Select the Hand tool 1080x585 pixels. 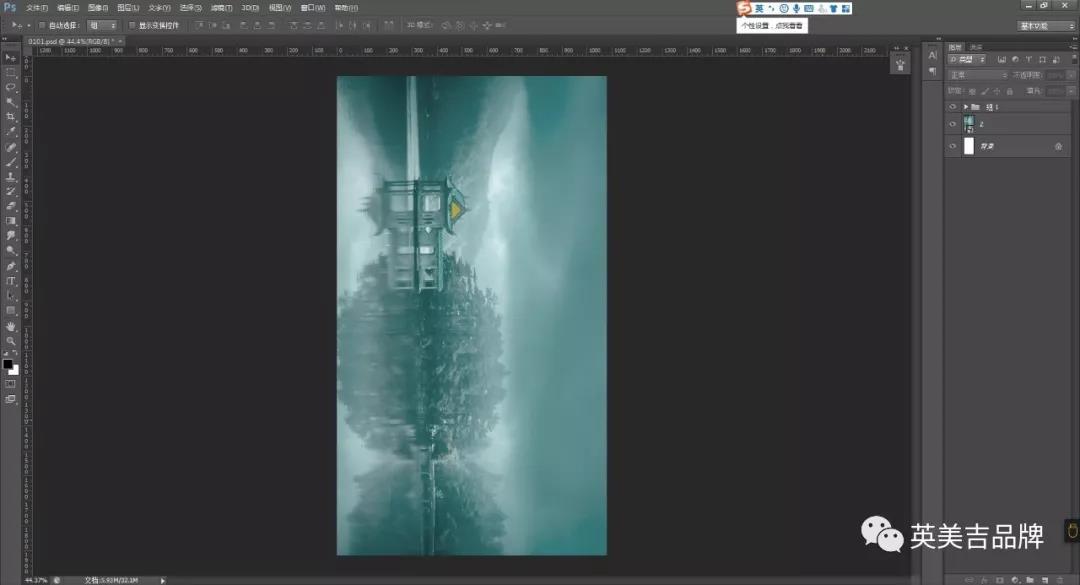10,327
